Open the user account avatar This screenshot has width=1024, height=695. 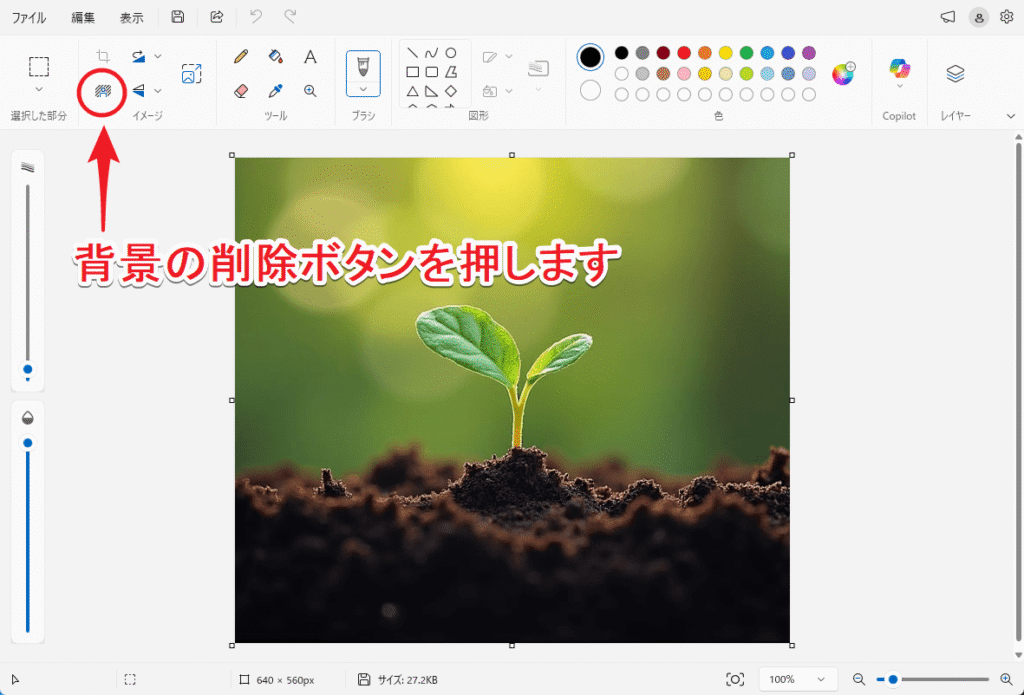tap(978, 18)
